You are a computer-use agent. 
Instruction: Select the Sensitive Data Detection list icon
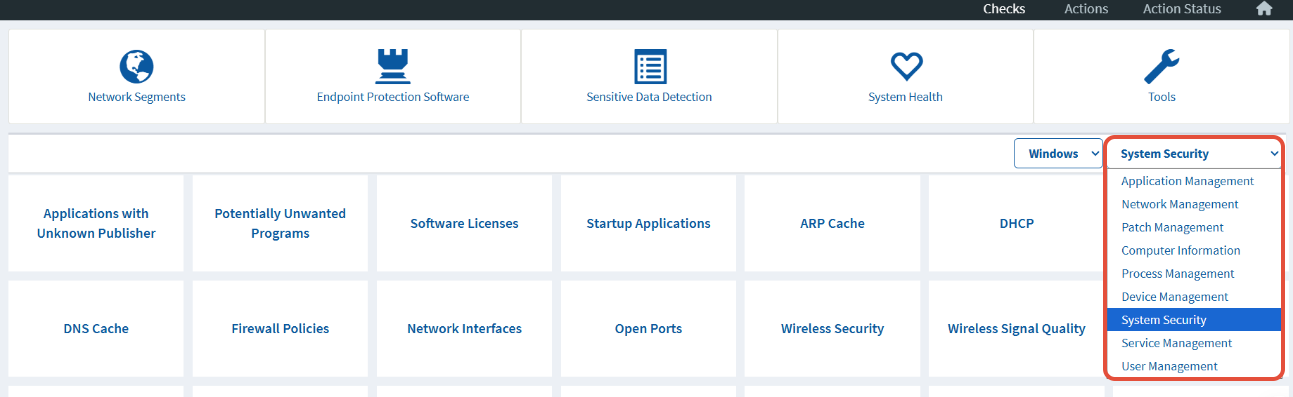point(650,67)
